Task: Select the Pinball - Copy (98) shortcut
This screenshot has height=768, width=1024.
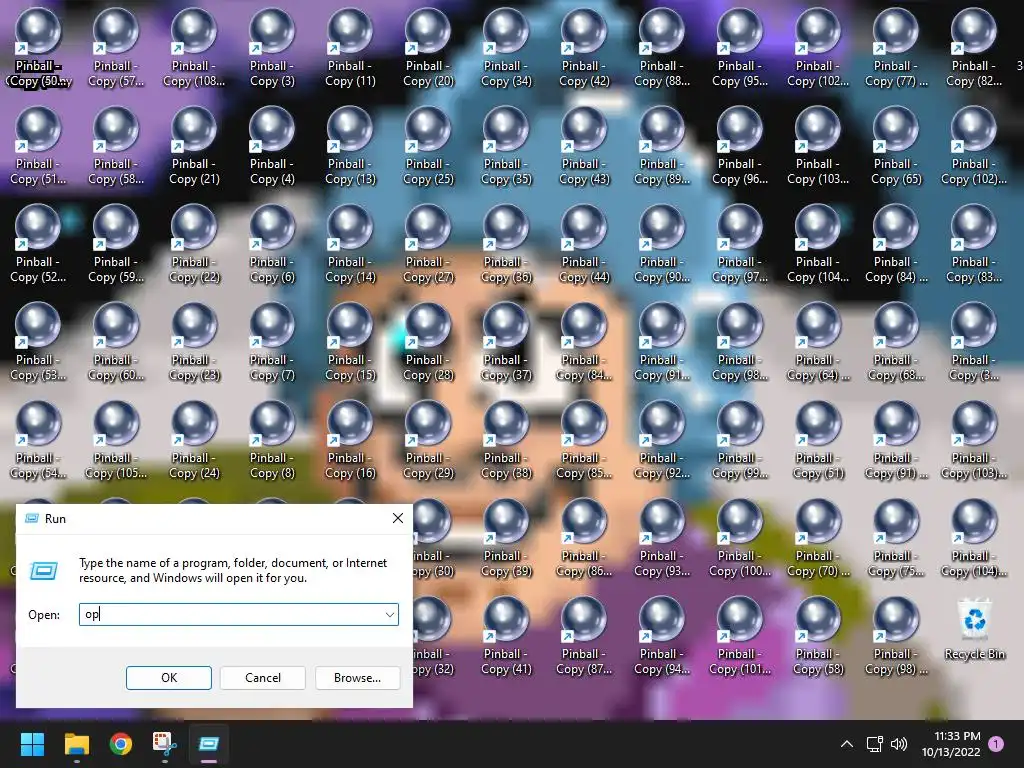Action: click(896, 635)
